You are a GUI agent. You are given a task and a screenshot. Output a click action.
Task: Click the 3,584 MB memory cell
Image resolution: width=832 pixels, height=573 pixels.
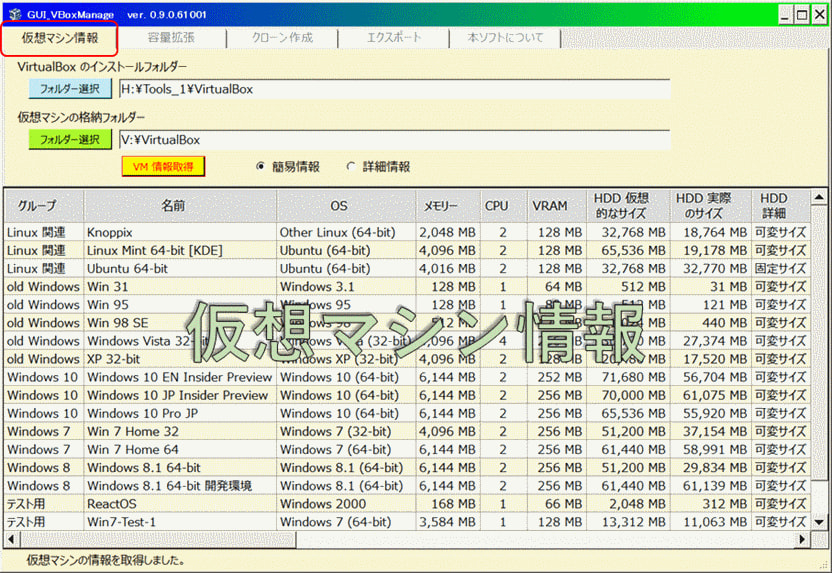tap(448, 522)
